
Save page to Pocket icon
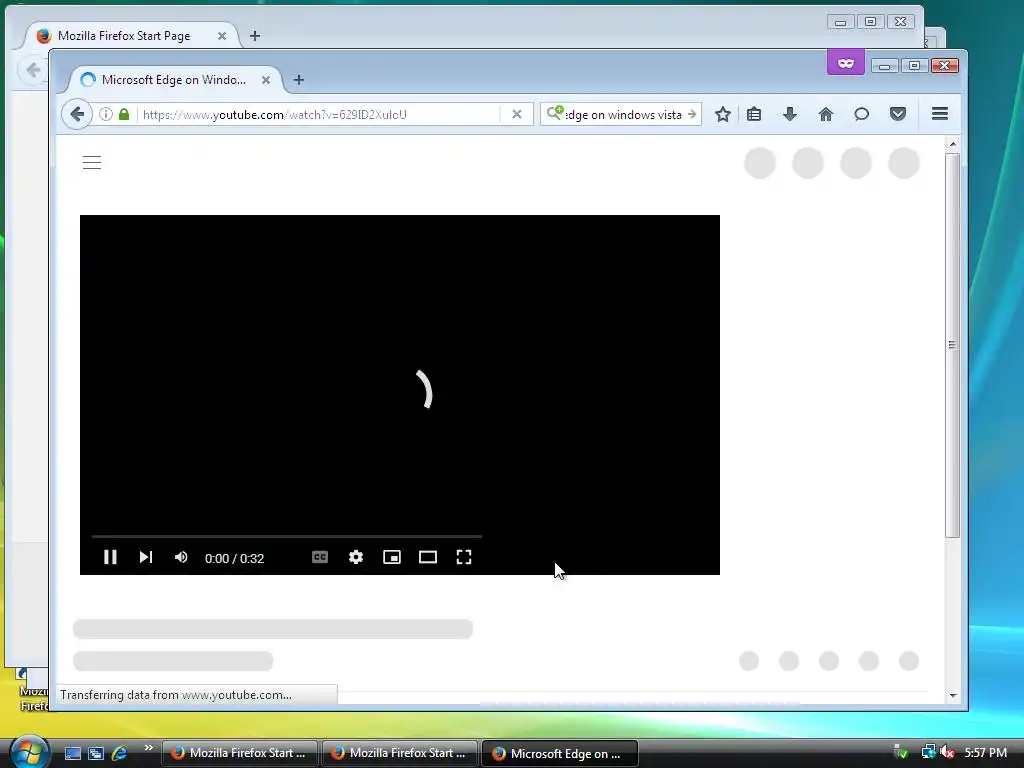click(x=898, y=114)
